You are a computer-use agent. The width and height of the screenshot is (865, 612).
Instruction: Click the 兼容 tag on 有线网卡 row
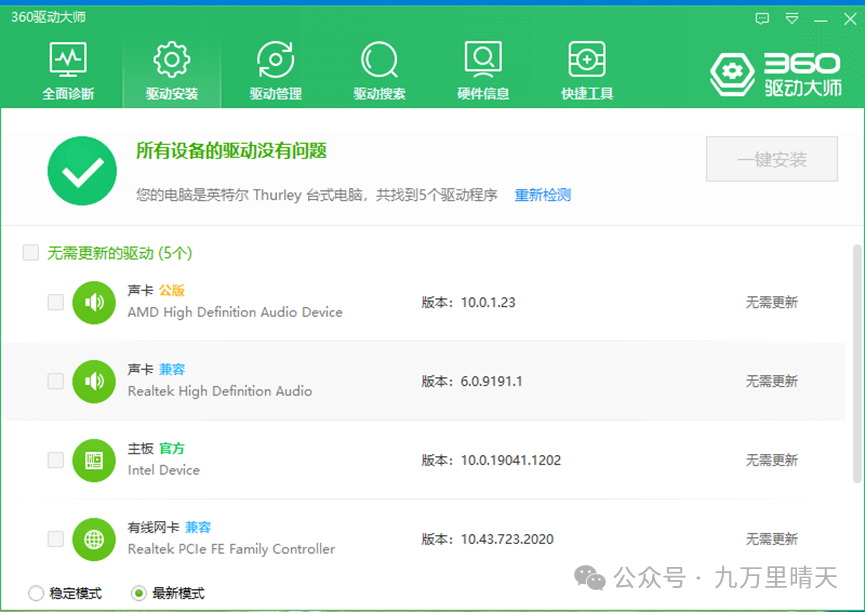(x=198, y=528)
